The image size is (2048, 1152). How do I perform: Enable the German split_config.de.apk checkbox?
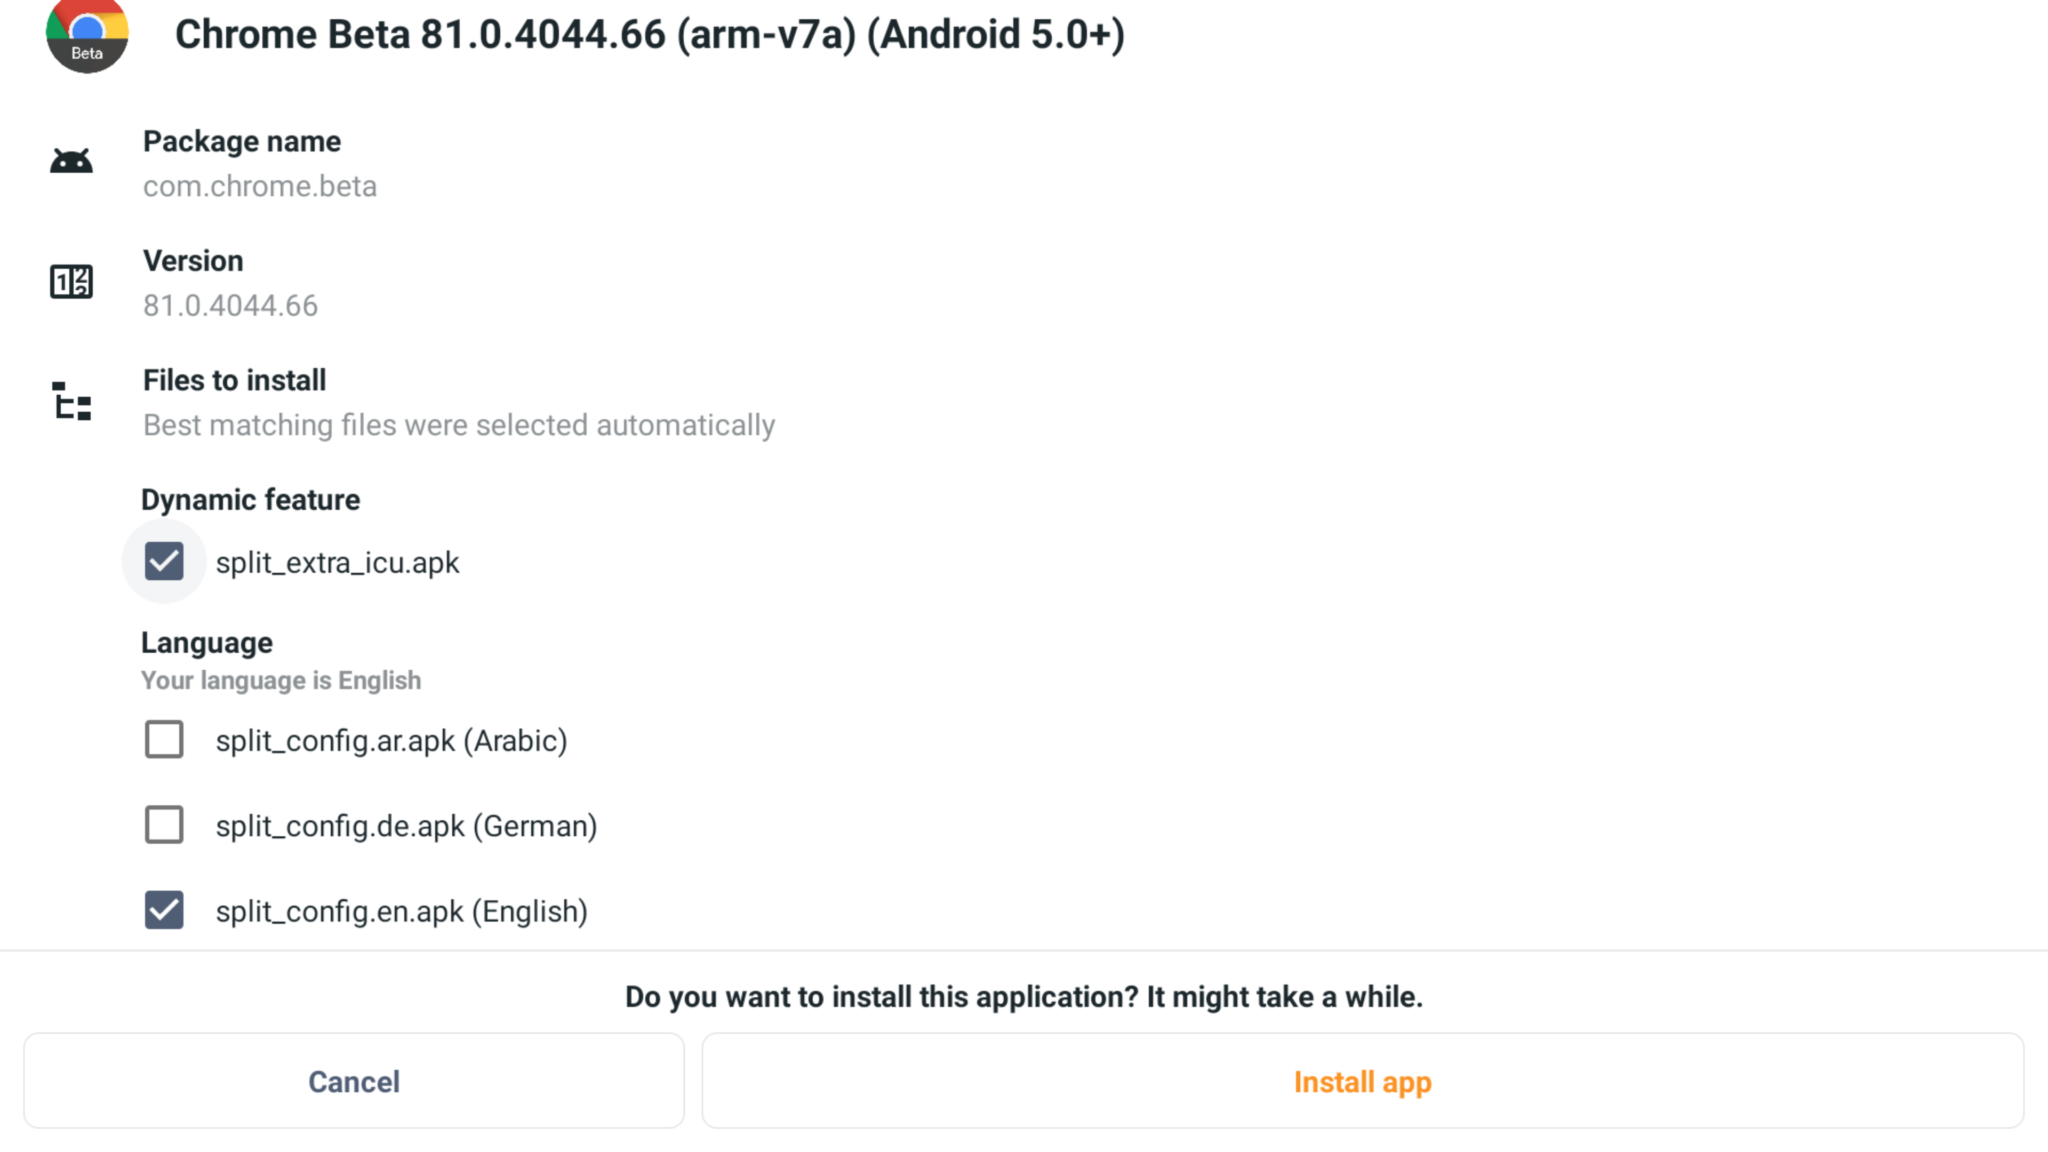(x=164, y=825)
